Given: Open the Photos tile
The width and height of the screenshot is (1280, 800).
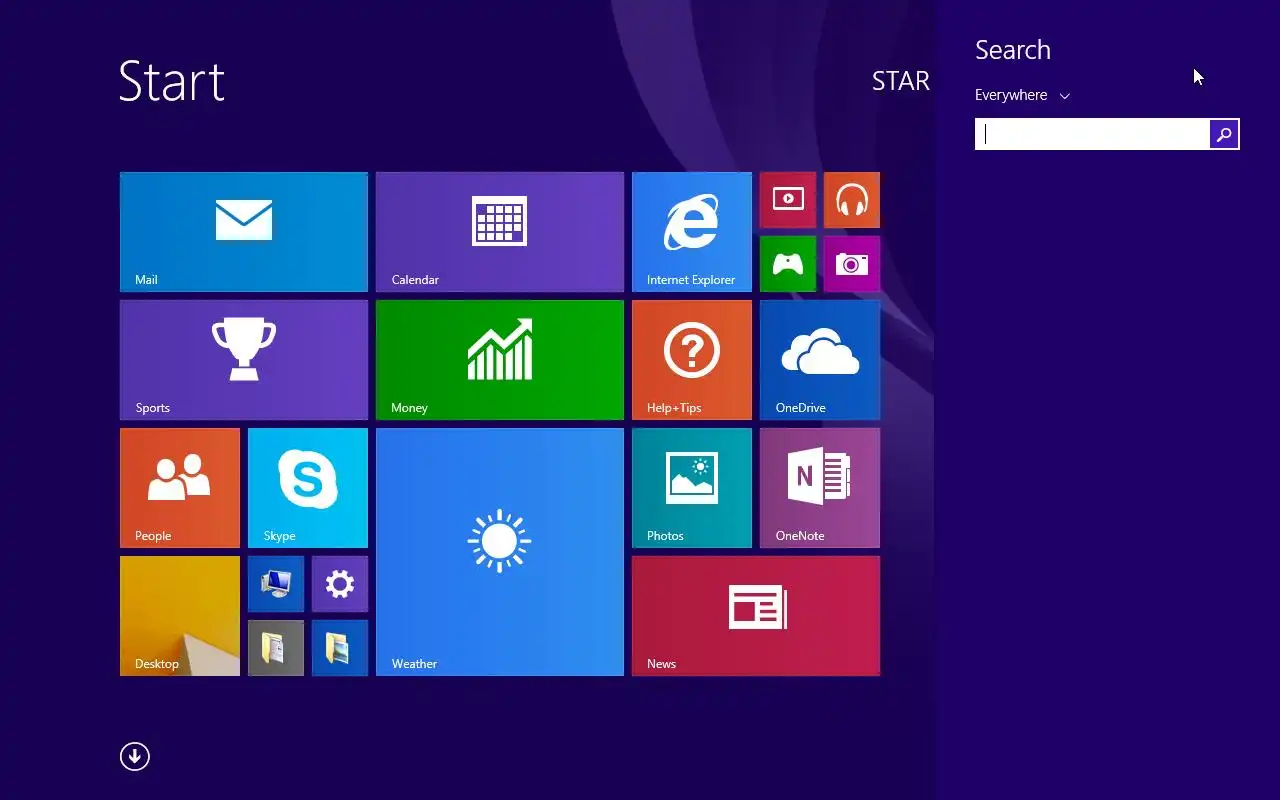Looking at the screenshot, I should coord(692,488).
